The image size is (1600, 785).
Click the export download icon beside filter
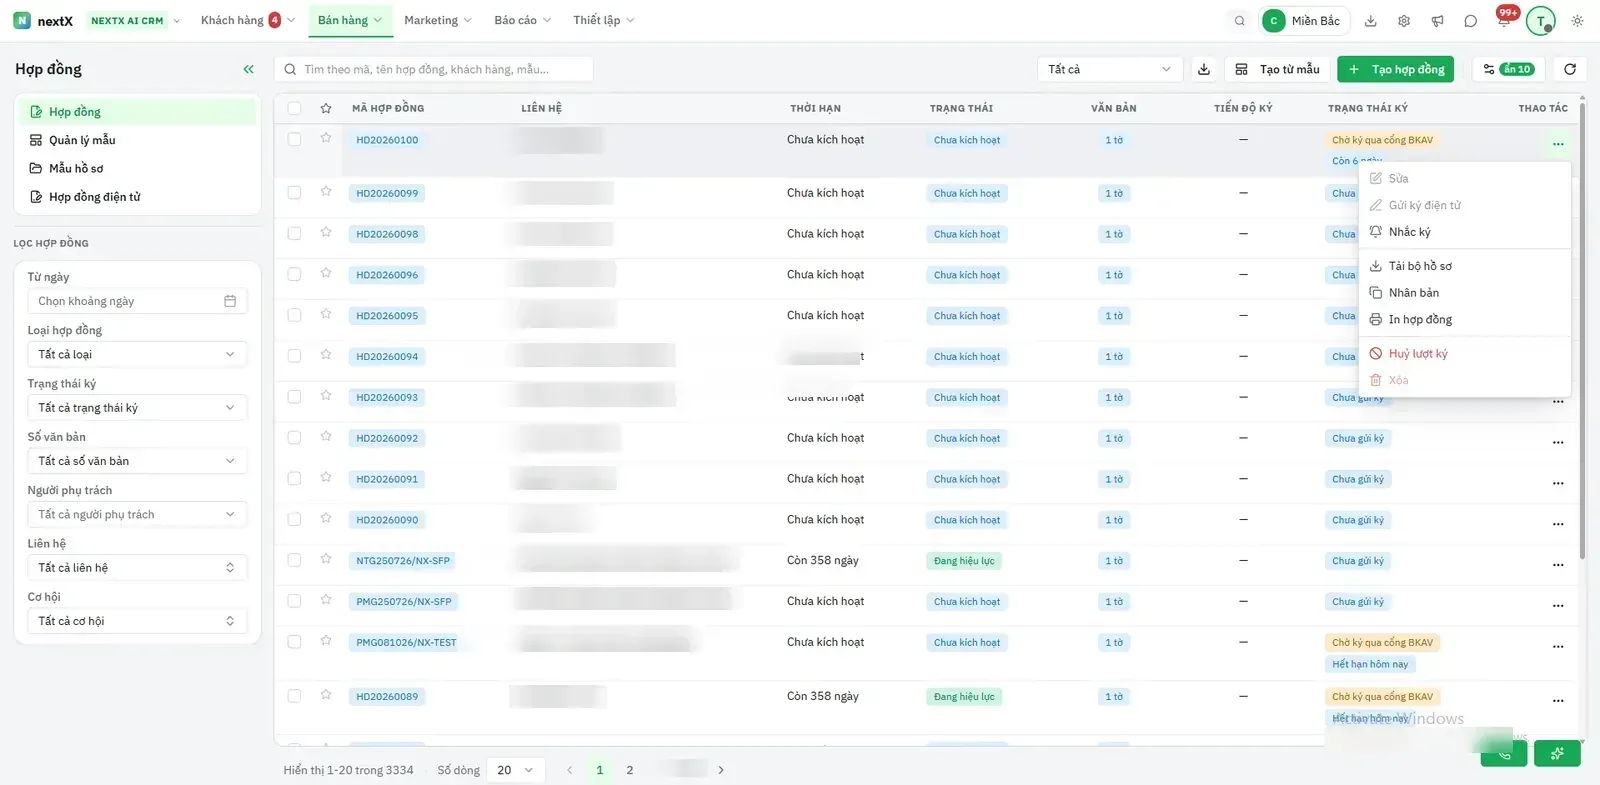[1204, 69]
